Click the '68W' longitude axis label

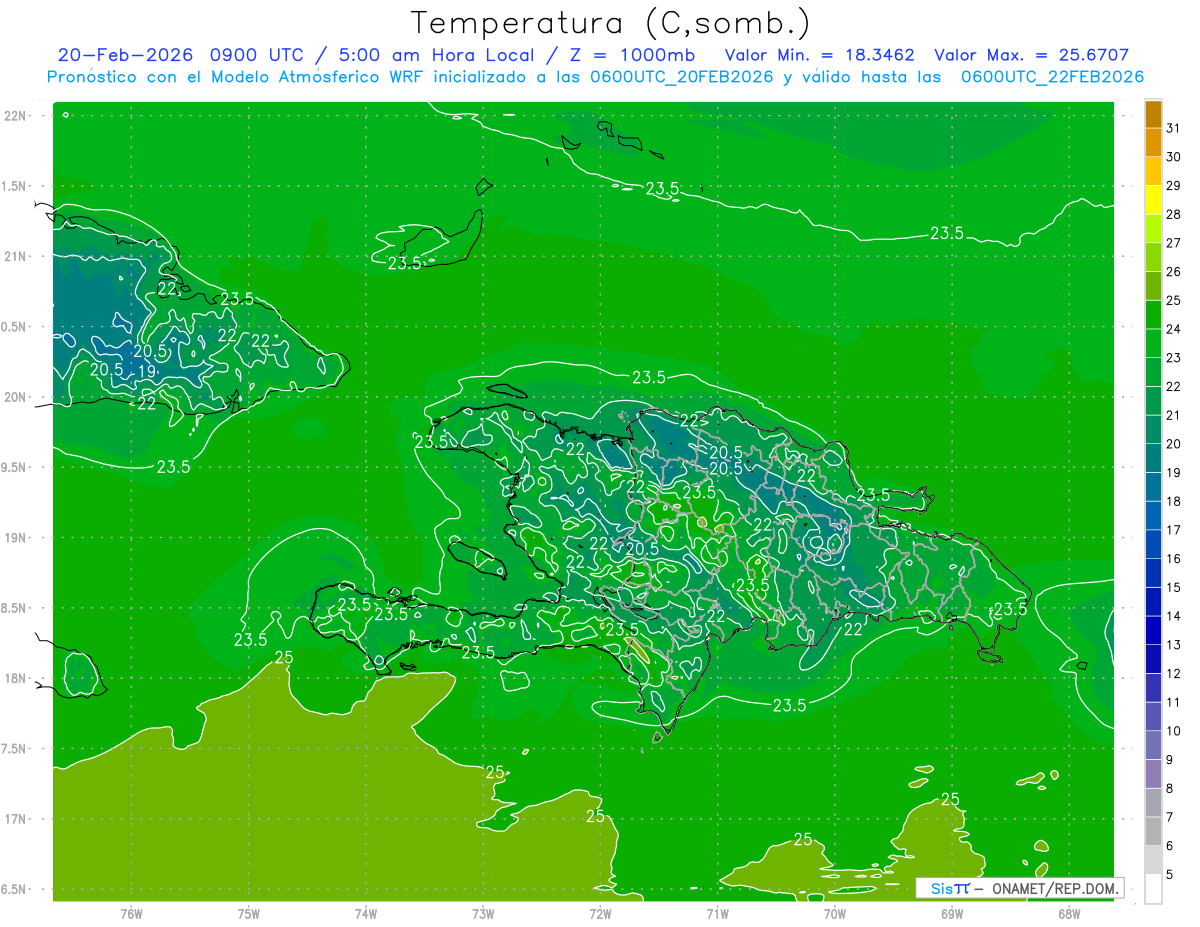(1069, 914)
